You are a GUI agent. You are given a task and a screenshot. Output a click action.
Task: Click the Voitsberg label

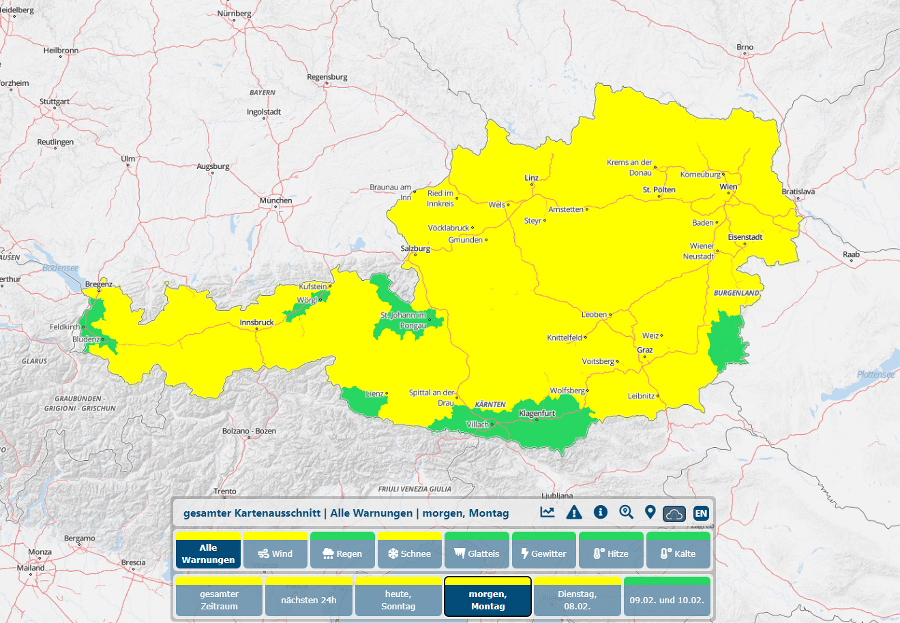[x=598, y=362]
